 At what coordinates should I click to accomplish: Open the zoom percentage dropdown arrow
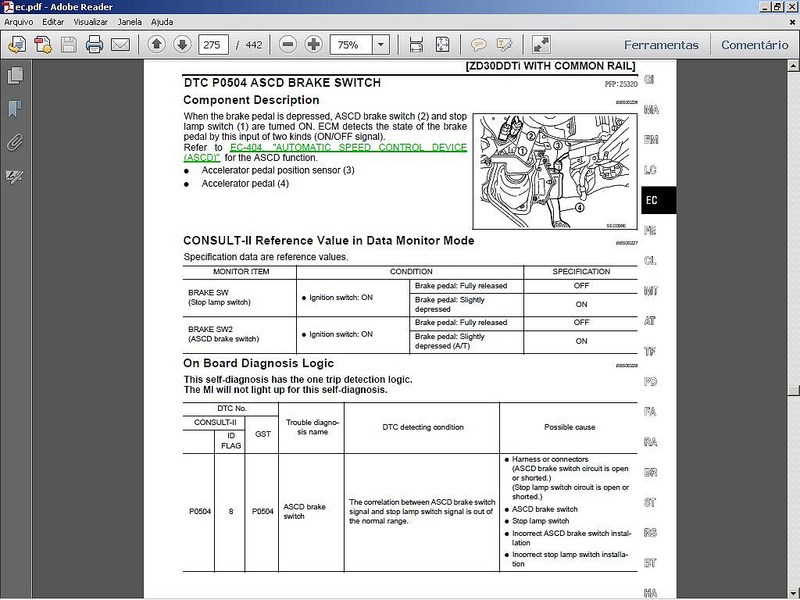coord(380,44)
